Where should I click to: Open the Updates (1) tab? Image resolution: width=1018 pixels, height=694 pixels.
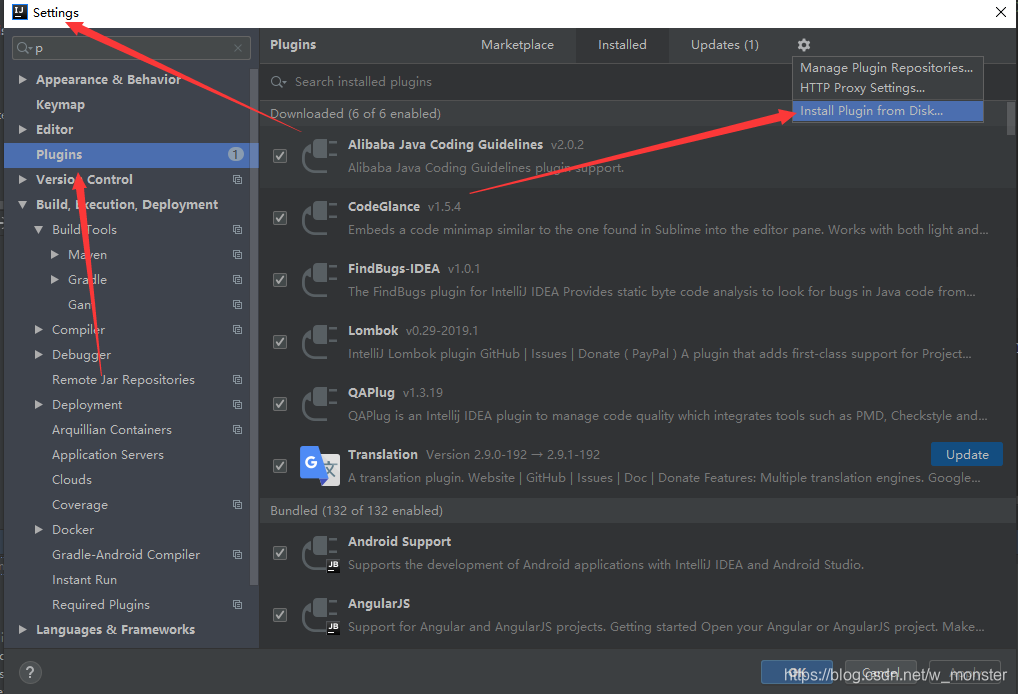click(x=725, y=45)
